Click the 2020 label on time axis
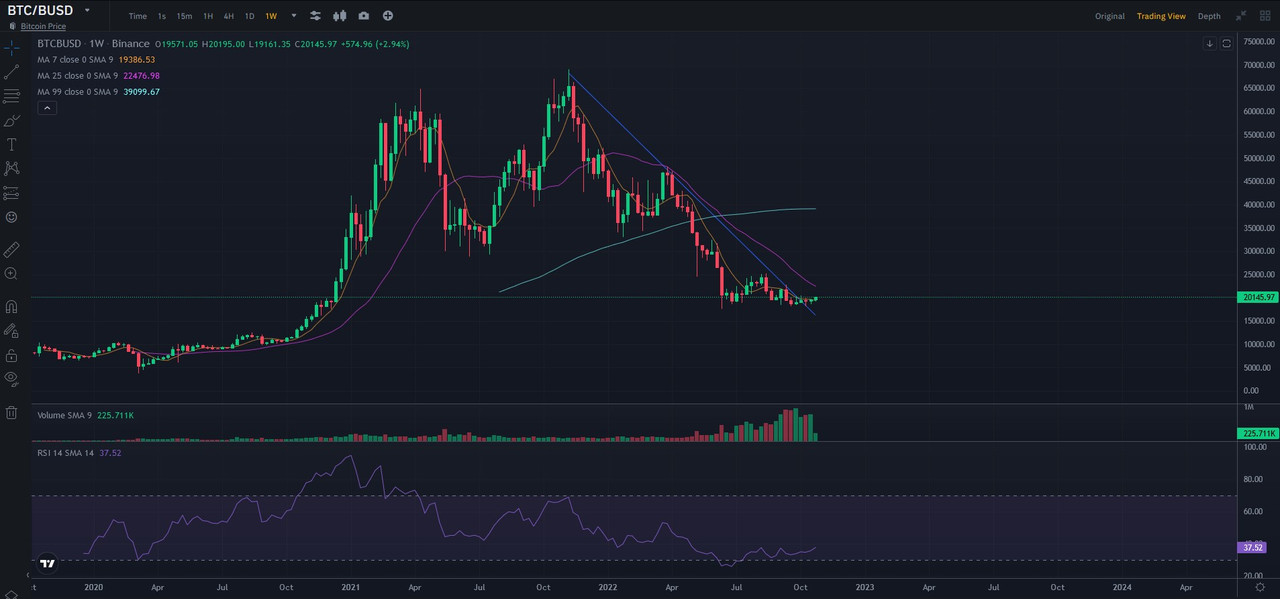 [94, 588]
